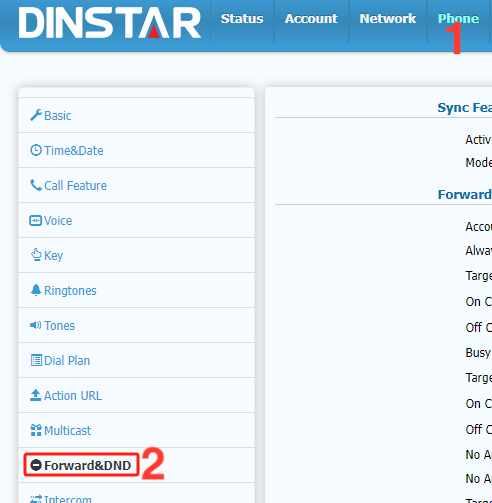Open the Network tab
This screenshot has width=492, height=503.
(388, 19)
